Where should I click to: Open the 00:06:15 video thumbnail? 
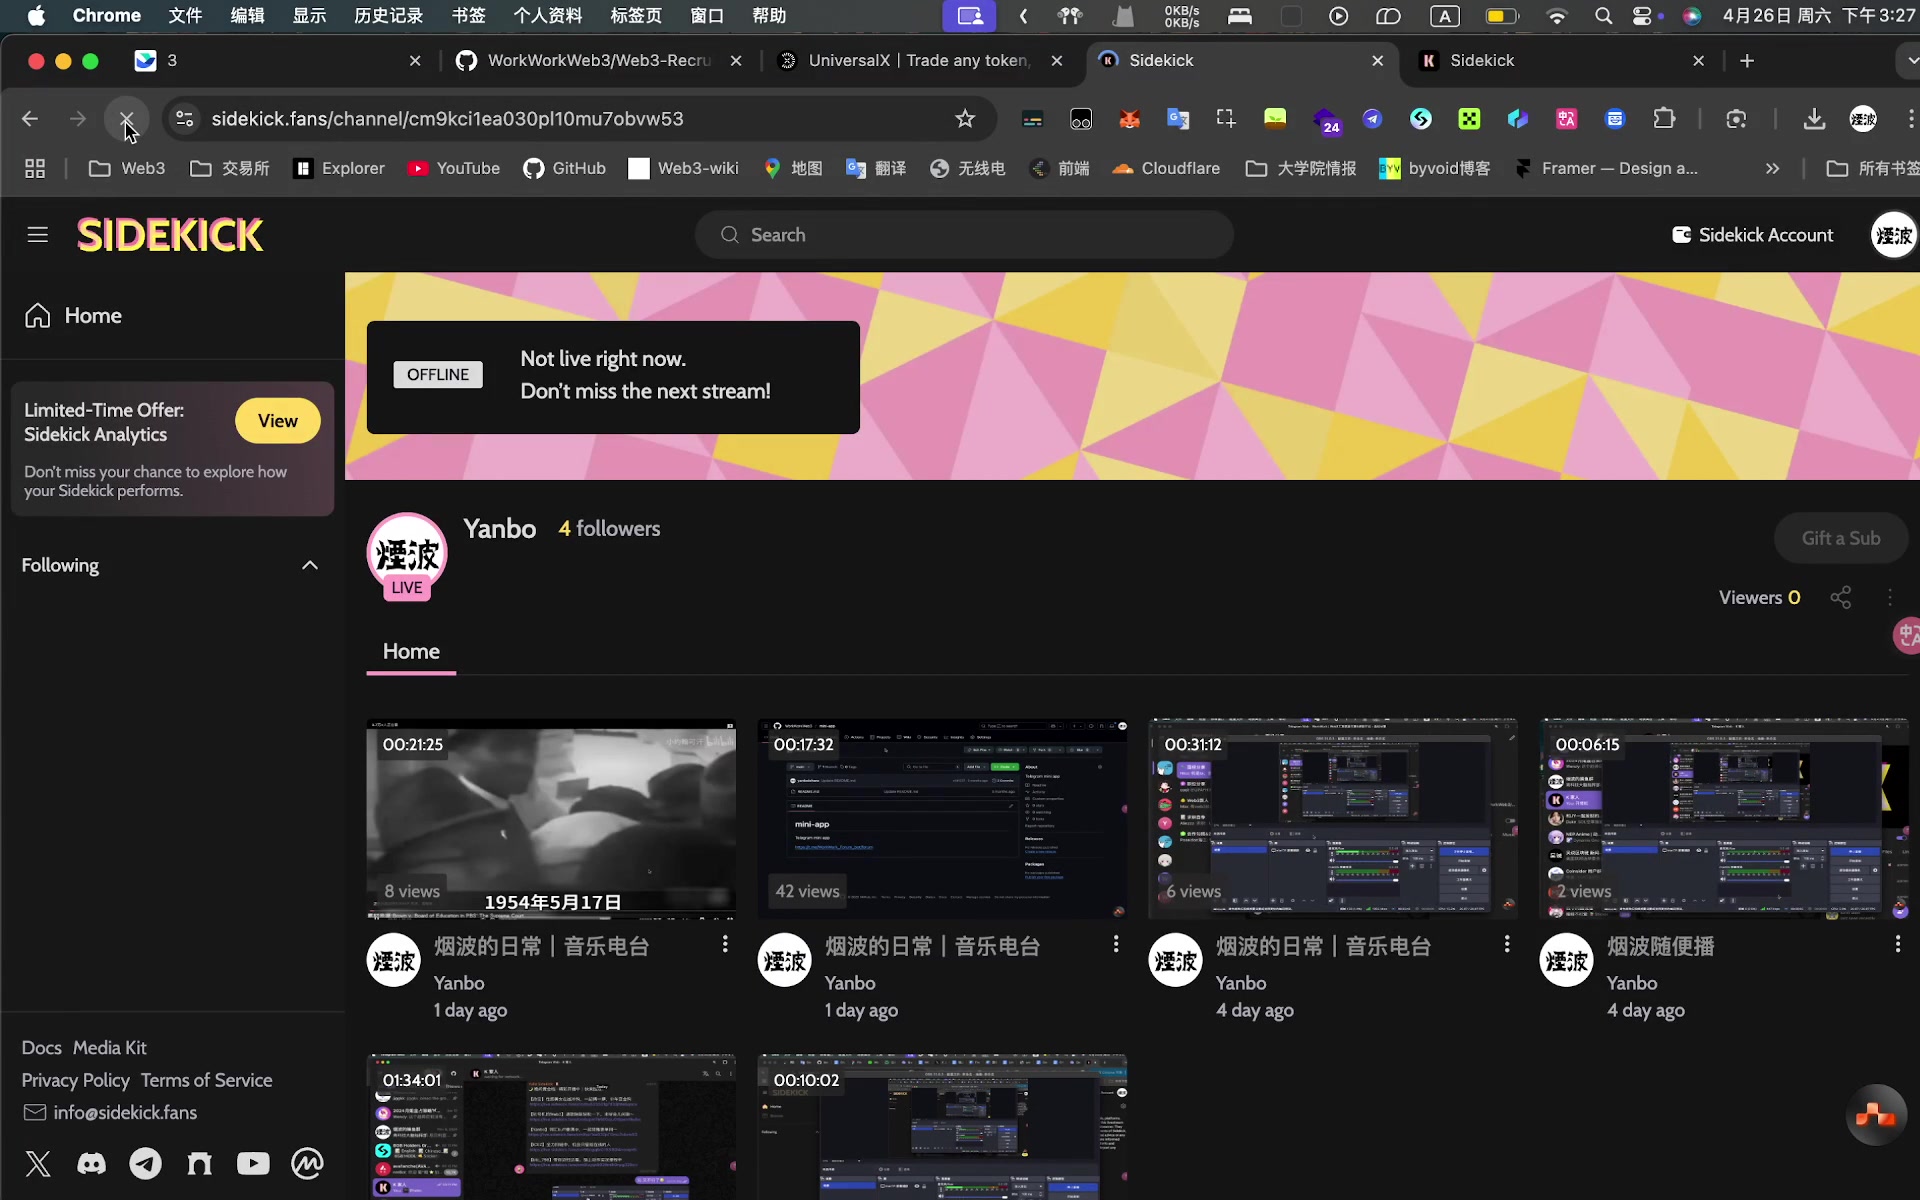point(1724,818)
